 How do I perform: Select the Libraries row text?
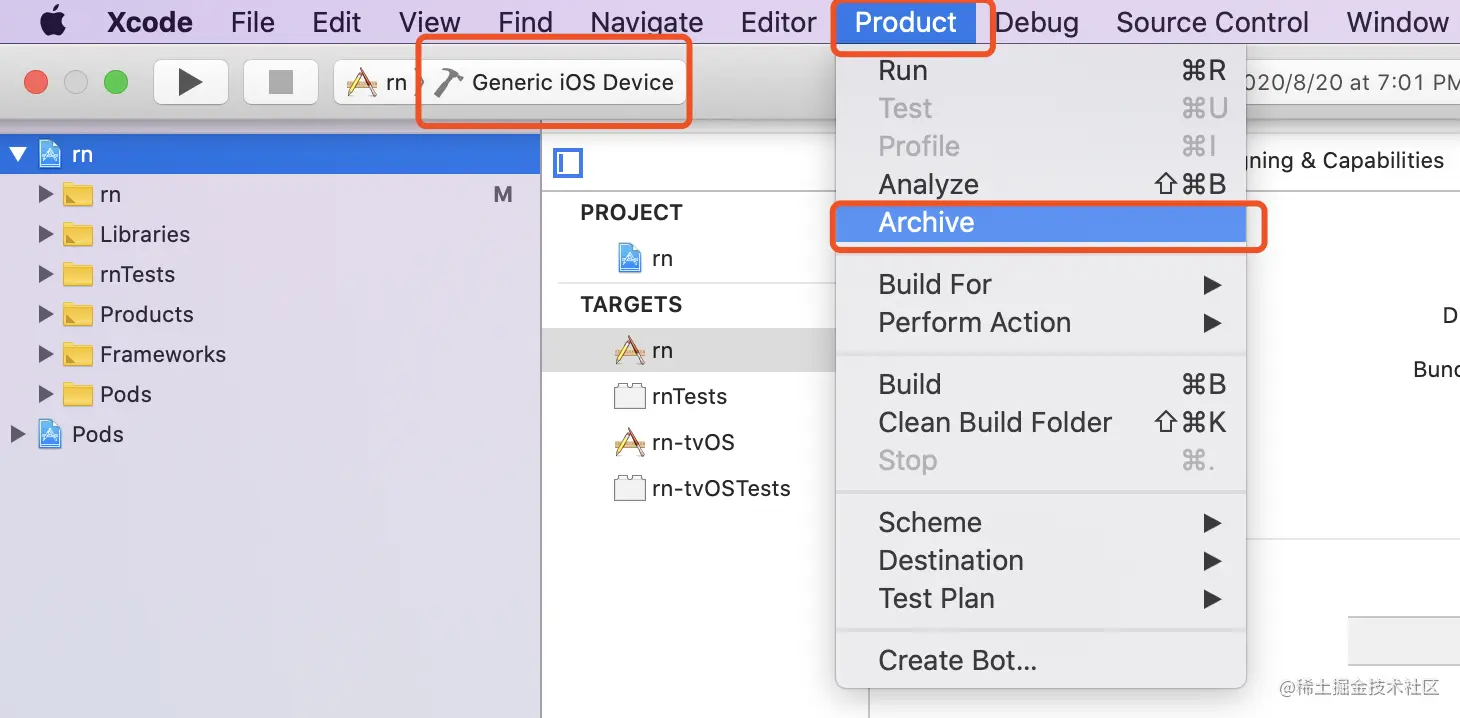coord(145,234)
